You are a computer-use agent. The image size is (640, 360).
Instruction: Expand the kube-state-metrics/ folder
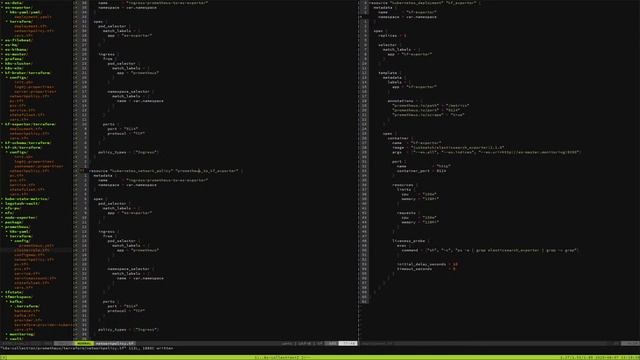26,199
